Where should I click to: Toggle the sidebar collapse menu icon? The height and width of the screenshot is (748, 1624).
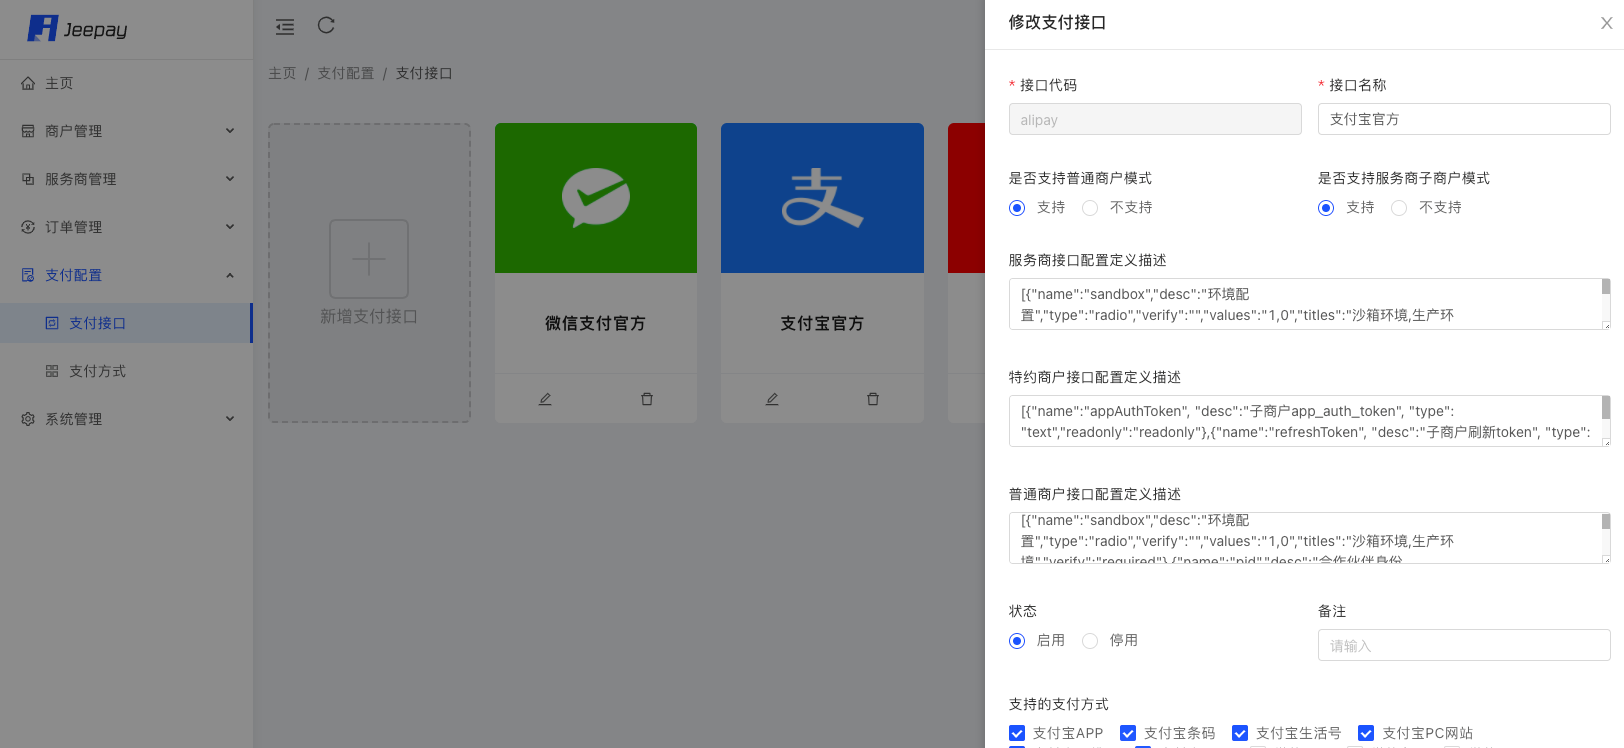pos(285,27)
